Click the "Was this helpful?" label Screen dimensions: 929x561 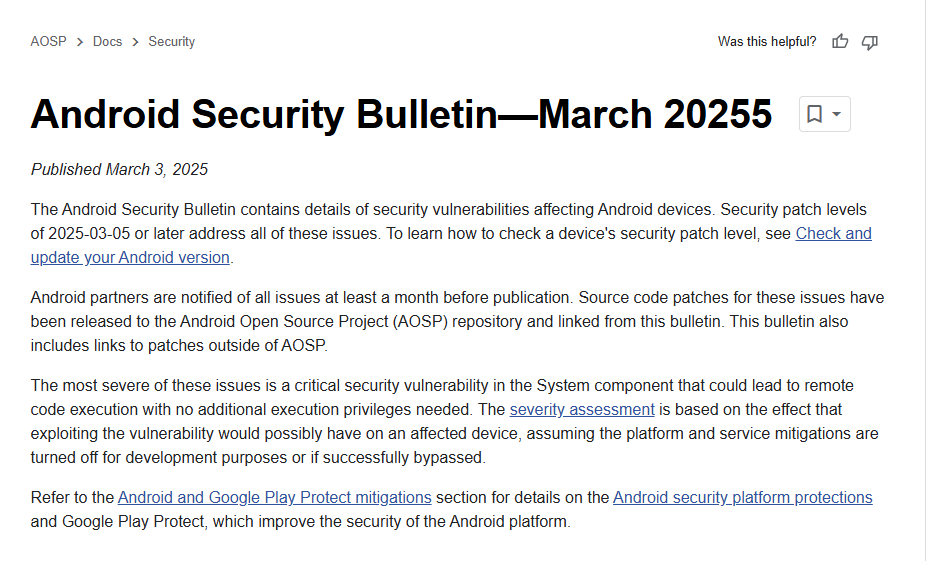766,42
